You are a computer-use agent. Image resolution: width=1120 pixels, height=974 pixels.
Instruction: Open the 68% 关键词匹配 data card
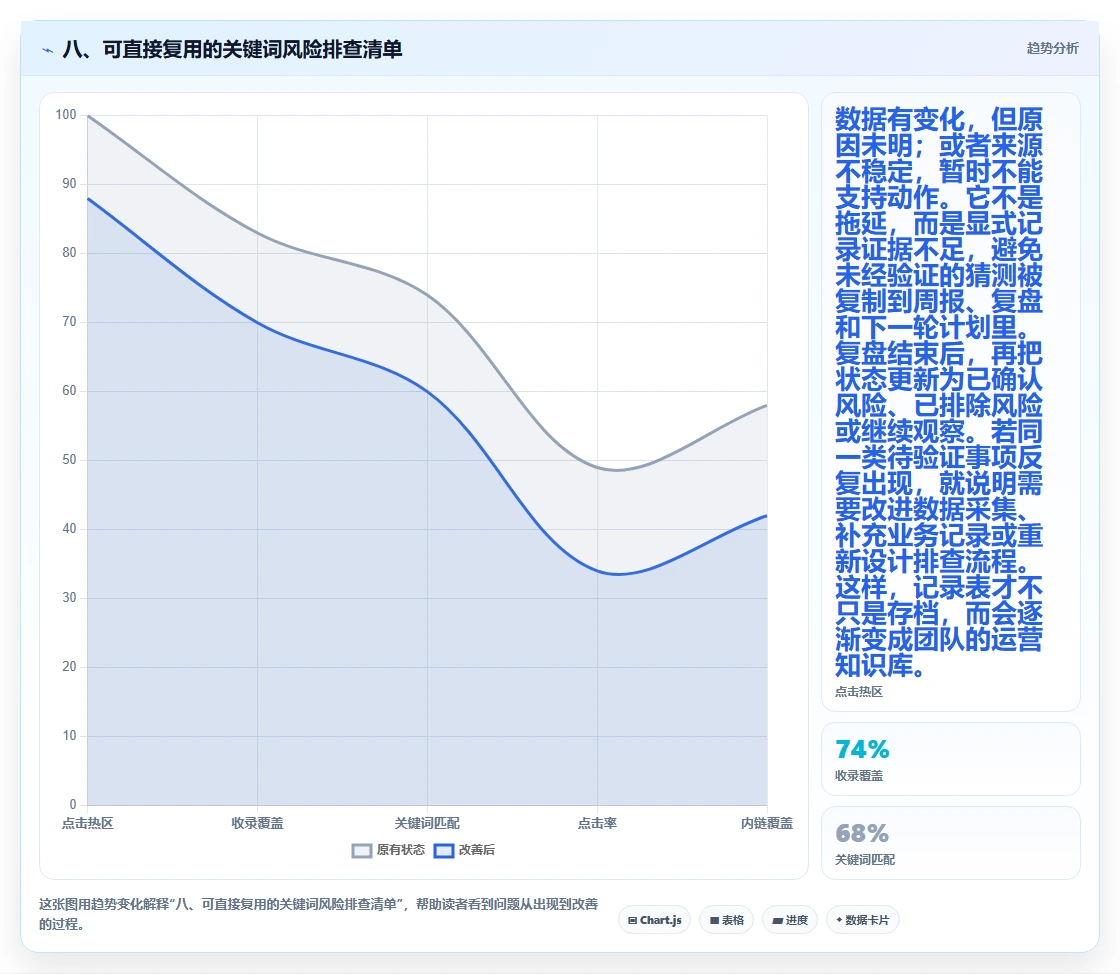pyautogui.click(x=951, y=843)
